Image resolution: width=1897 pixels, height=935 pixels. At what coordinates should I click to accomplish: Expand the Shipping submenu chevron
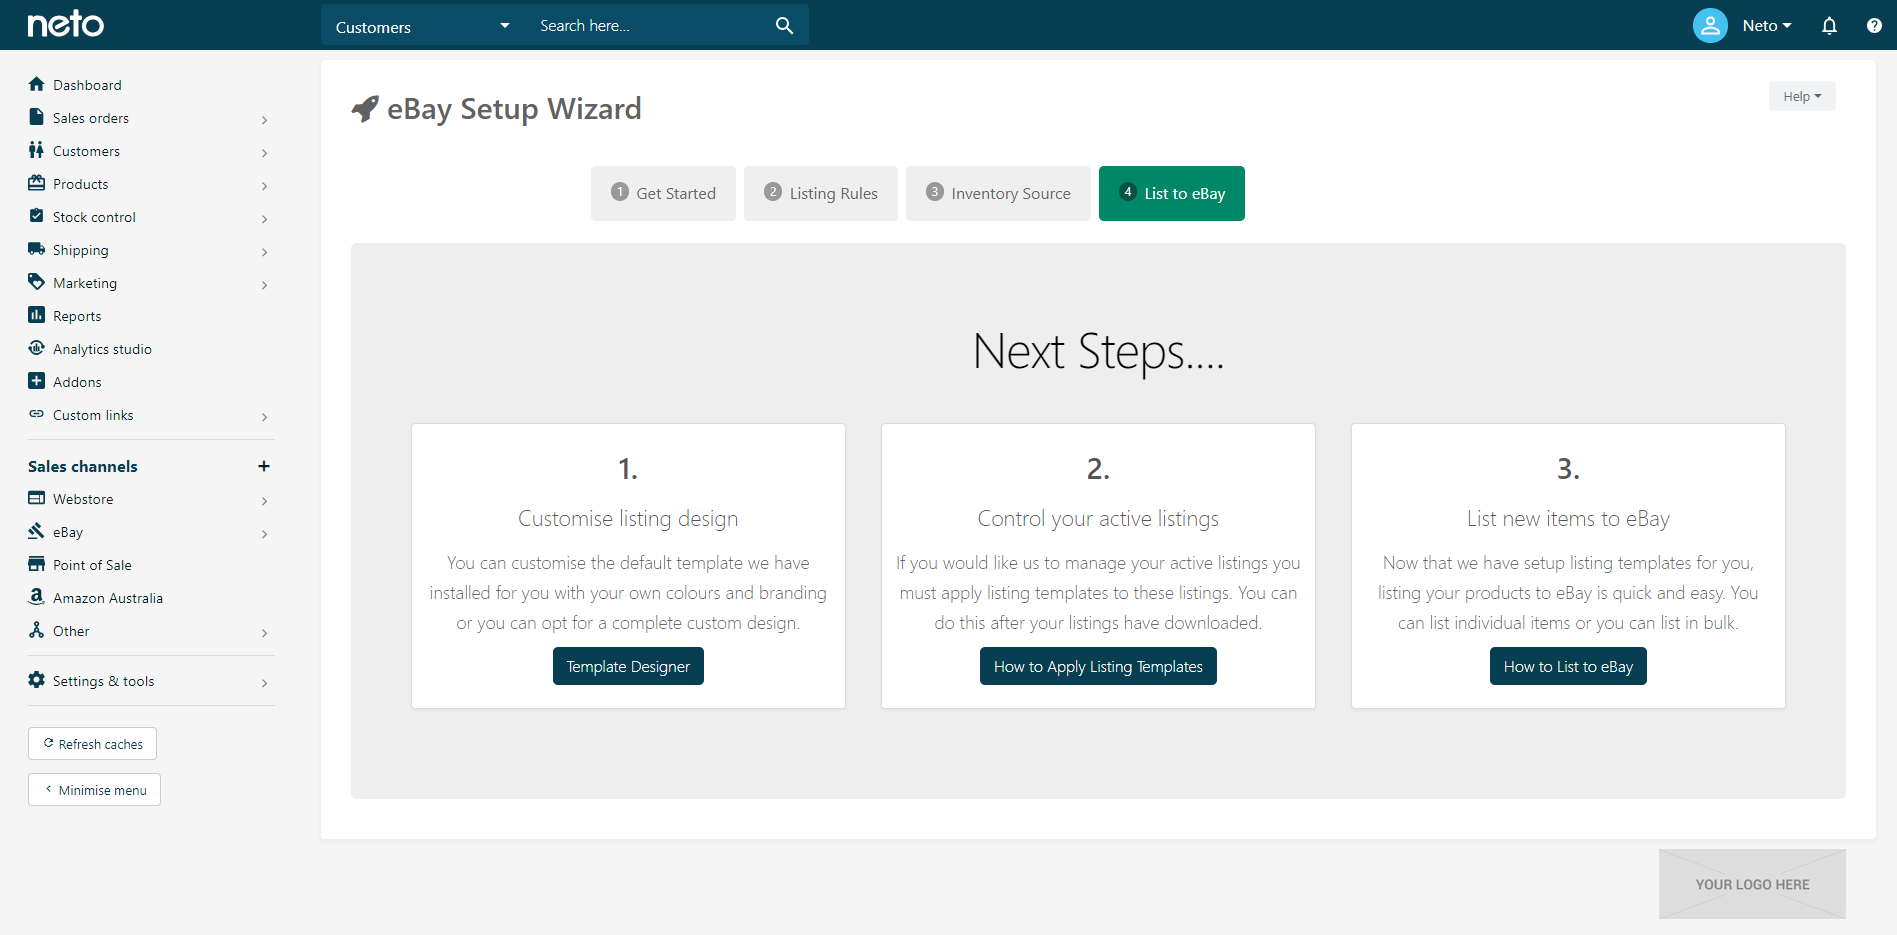(264, 251)
